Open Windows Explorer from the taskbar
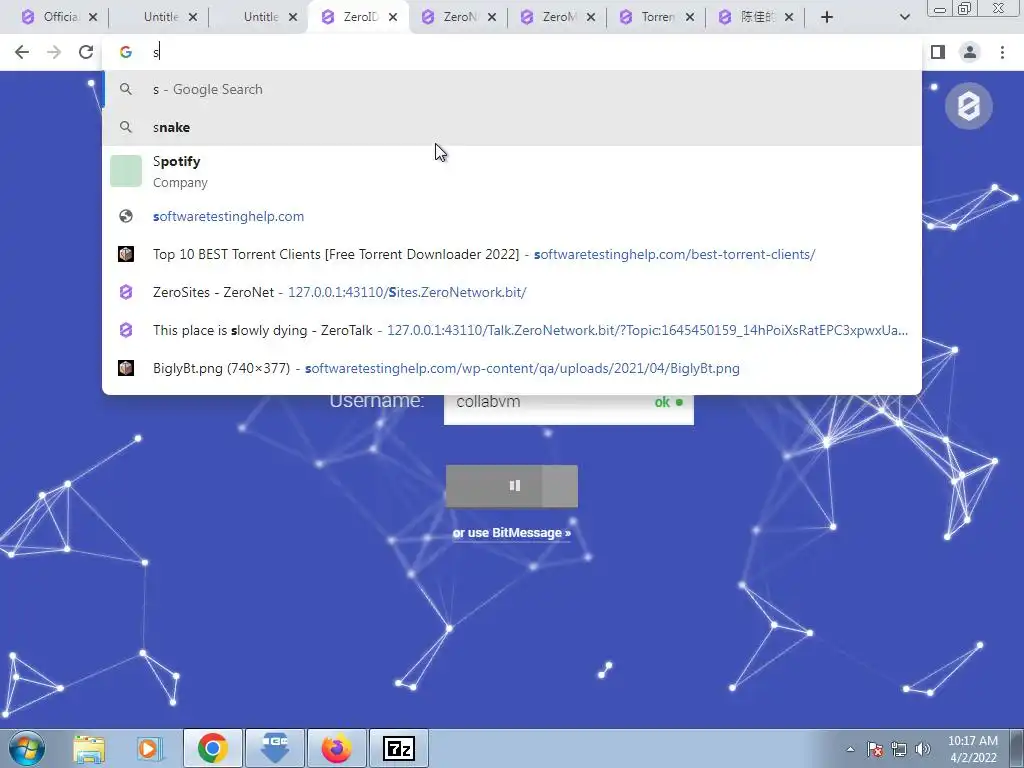The width and height of the screenshot is (1024, 768). click(89, 748)
